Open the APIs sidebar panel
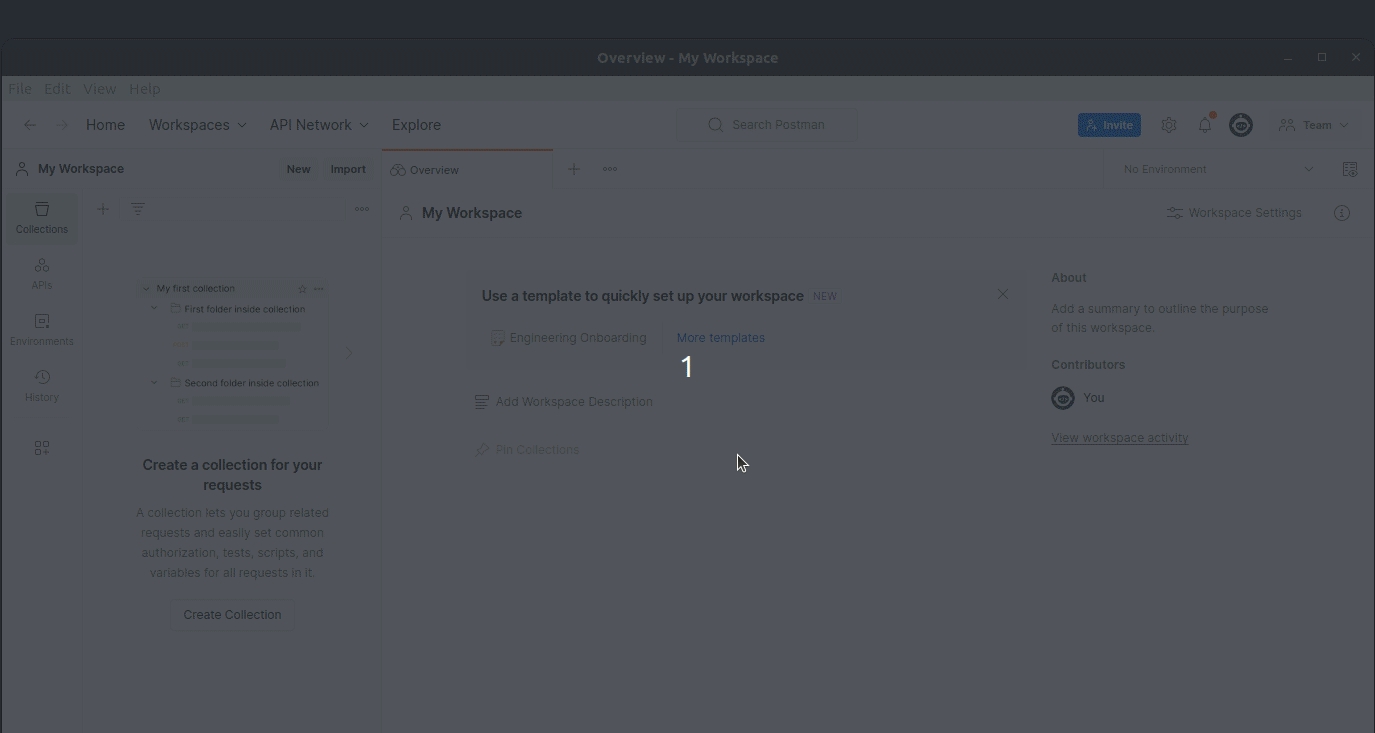1375x733 pixels. point(42,272)
